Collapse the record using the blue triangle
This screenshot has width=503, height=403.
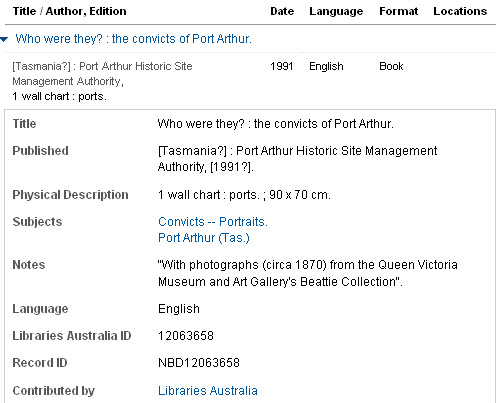tap(4, 39)
